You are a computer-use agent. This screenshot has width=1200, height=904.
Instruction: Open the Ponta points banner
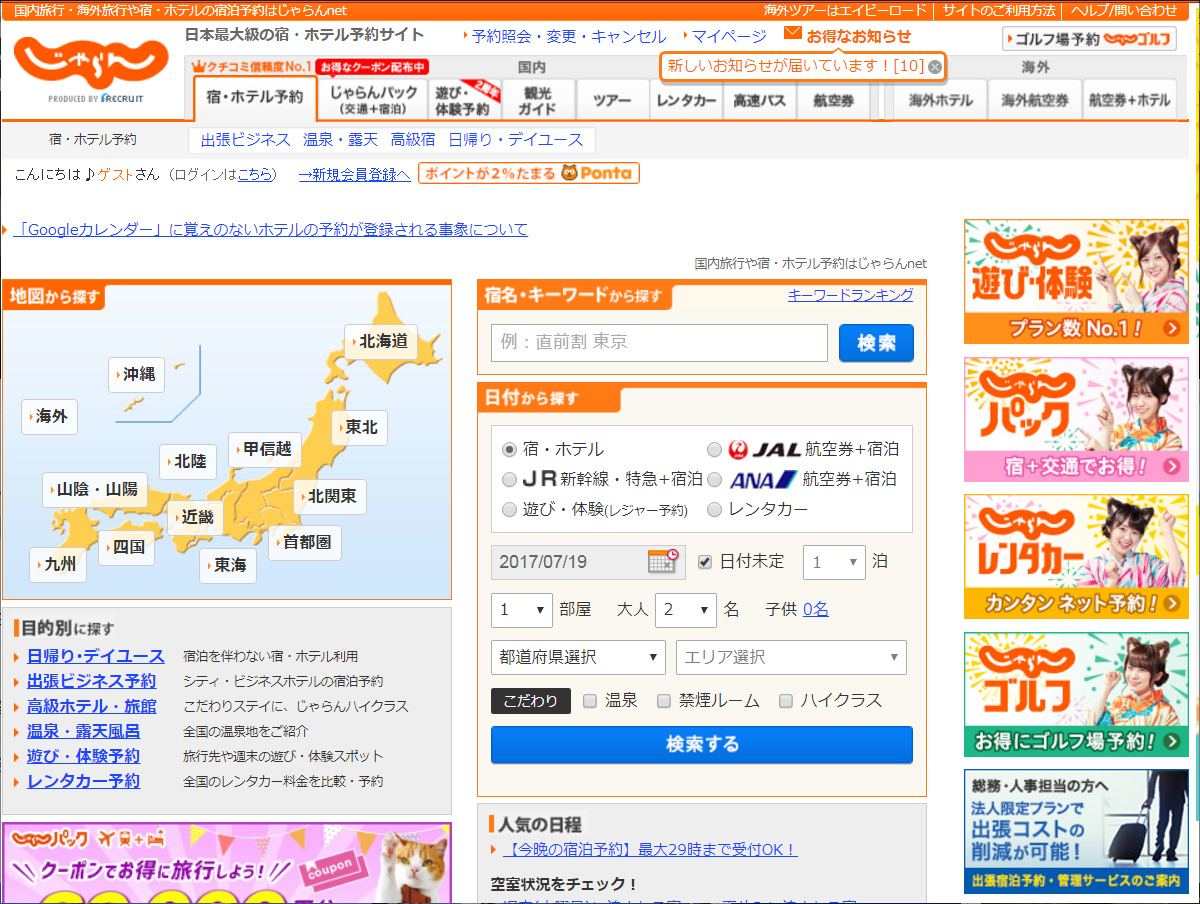pos(529,173)
